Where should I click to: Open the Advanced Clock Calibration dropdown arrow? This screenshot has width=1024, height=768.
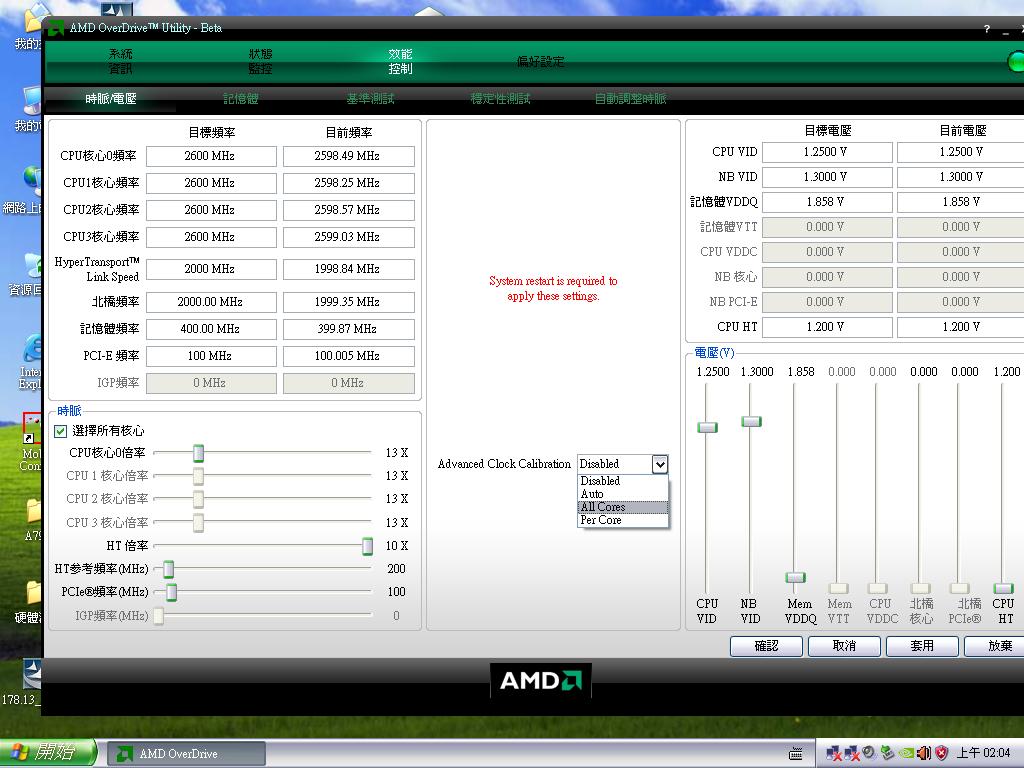pyautogui.click(x=660, y=464)
